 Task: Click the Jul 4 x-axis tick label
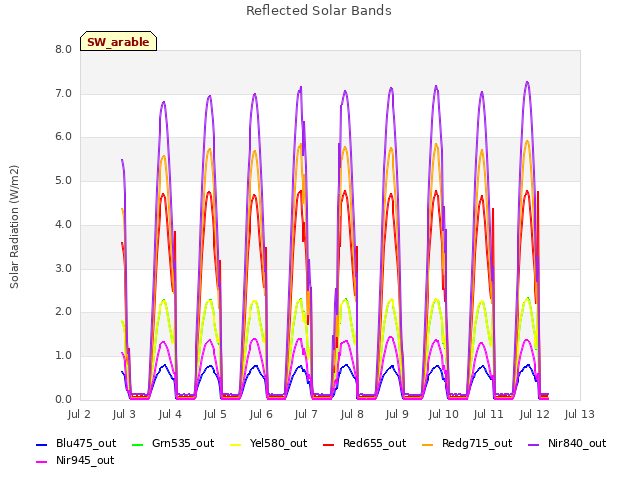(x=170, y=414)
